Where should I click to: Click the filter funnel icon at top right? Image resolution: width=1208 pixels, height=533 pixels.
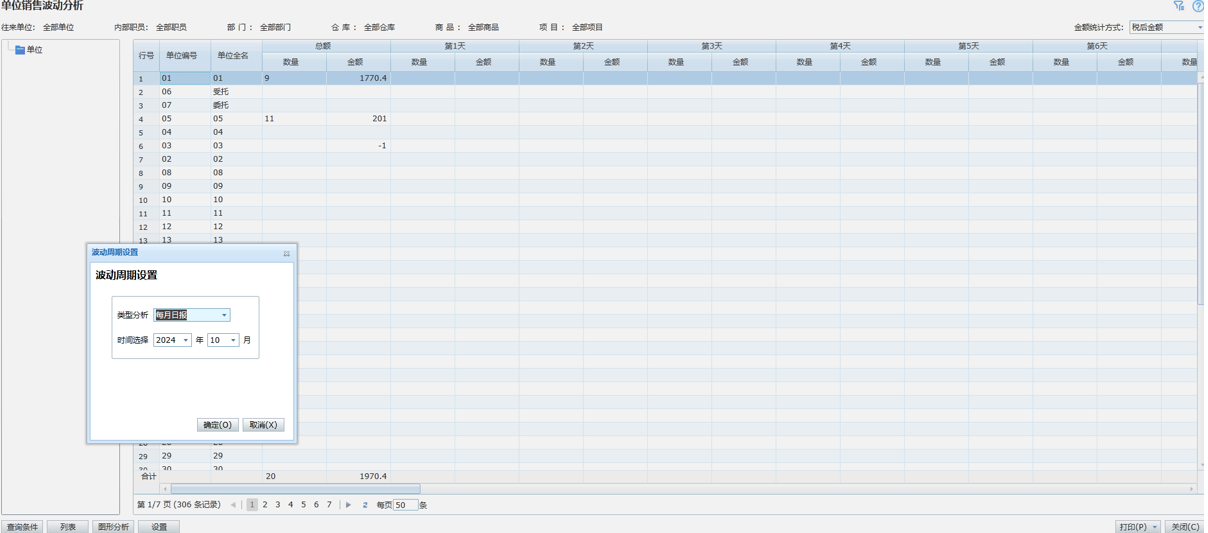pyautogui.click(x=1179, y=6)
